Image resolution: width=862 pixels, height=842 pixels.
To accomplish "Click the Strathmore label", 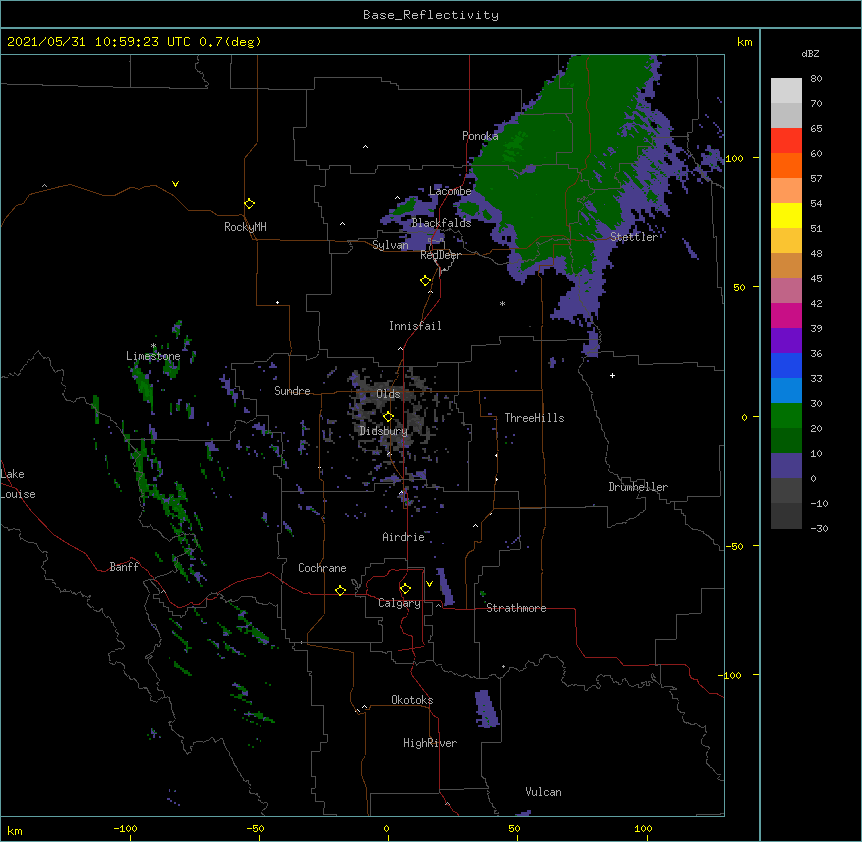I will click(516, 608).
